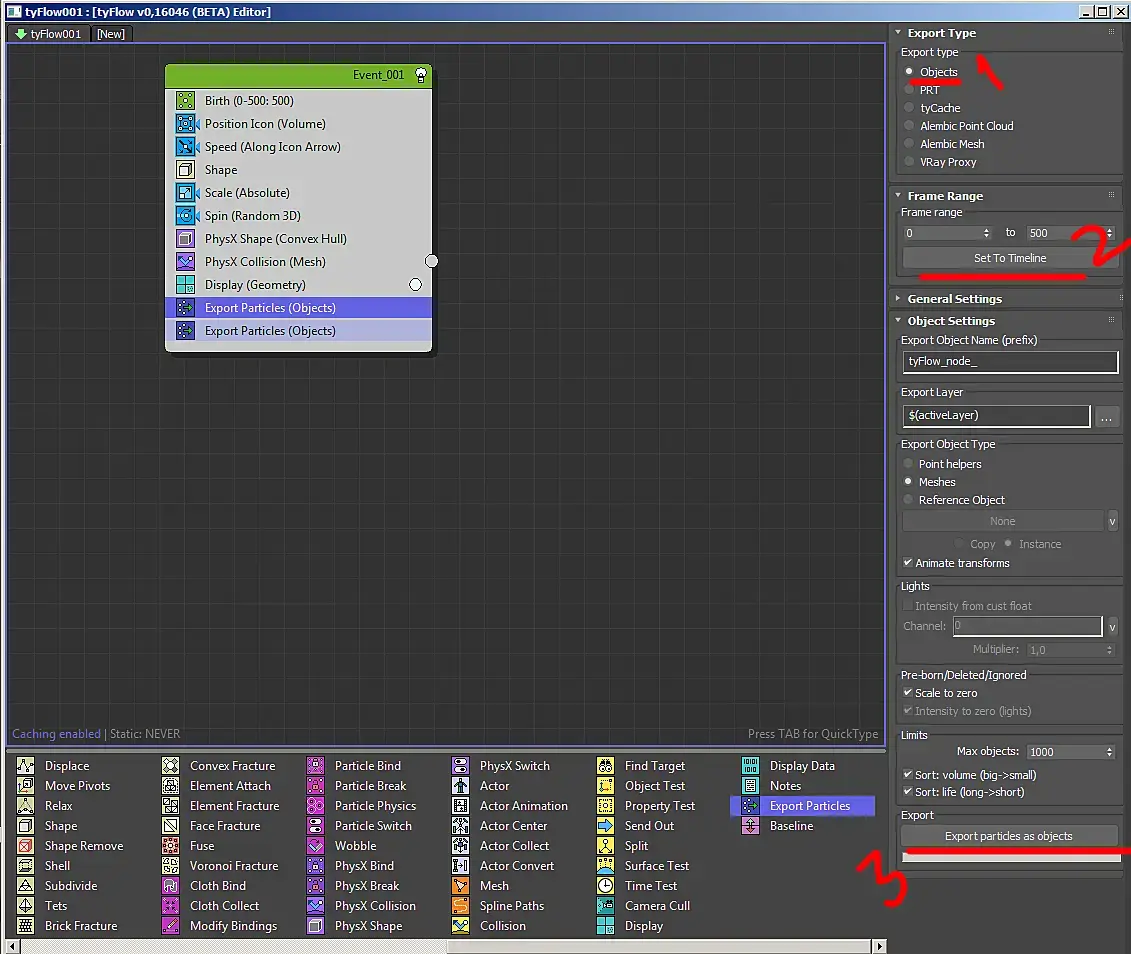Pick the Display Data operator icon
The width and height of the screenshot is (1131, 954).
tap(750, 766)
